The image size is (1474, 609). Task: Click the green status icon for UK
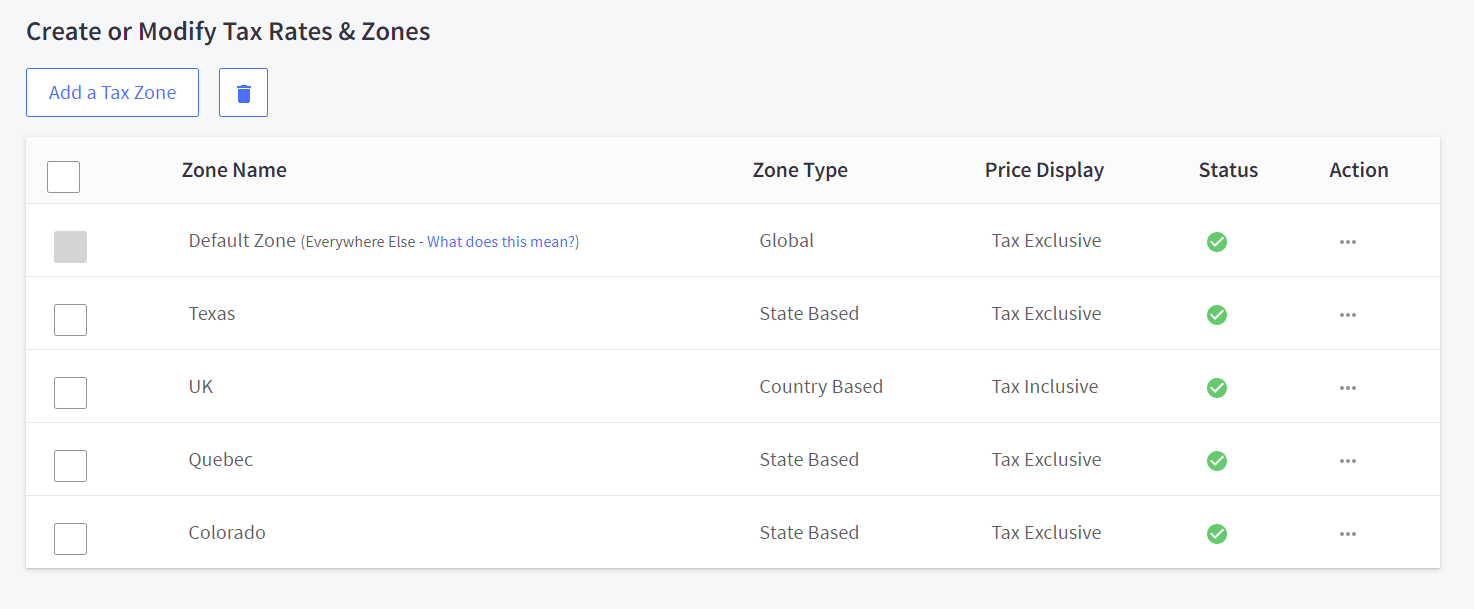coord(1216,387)
